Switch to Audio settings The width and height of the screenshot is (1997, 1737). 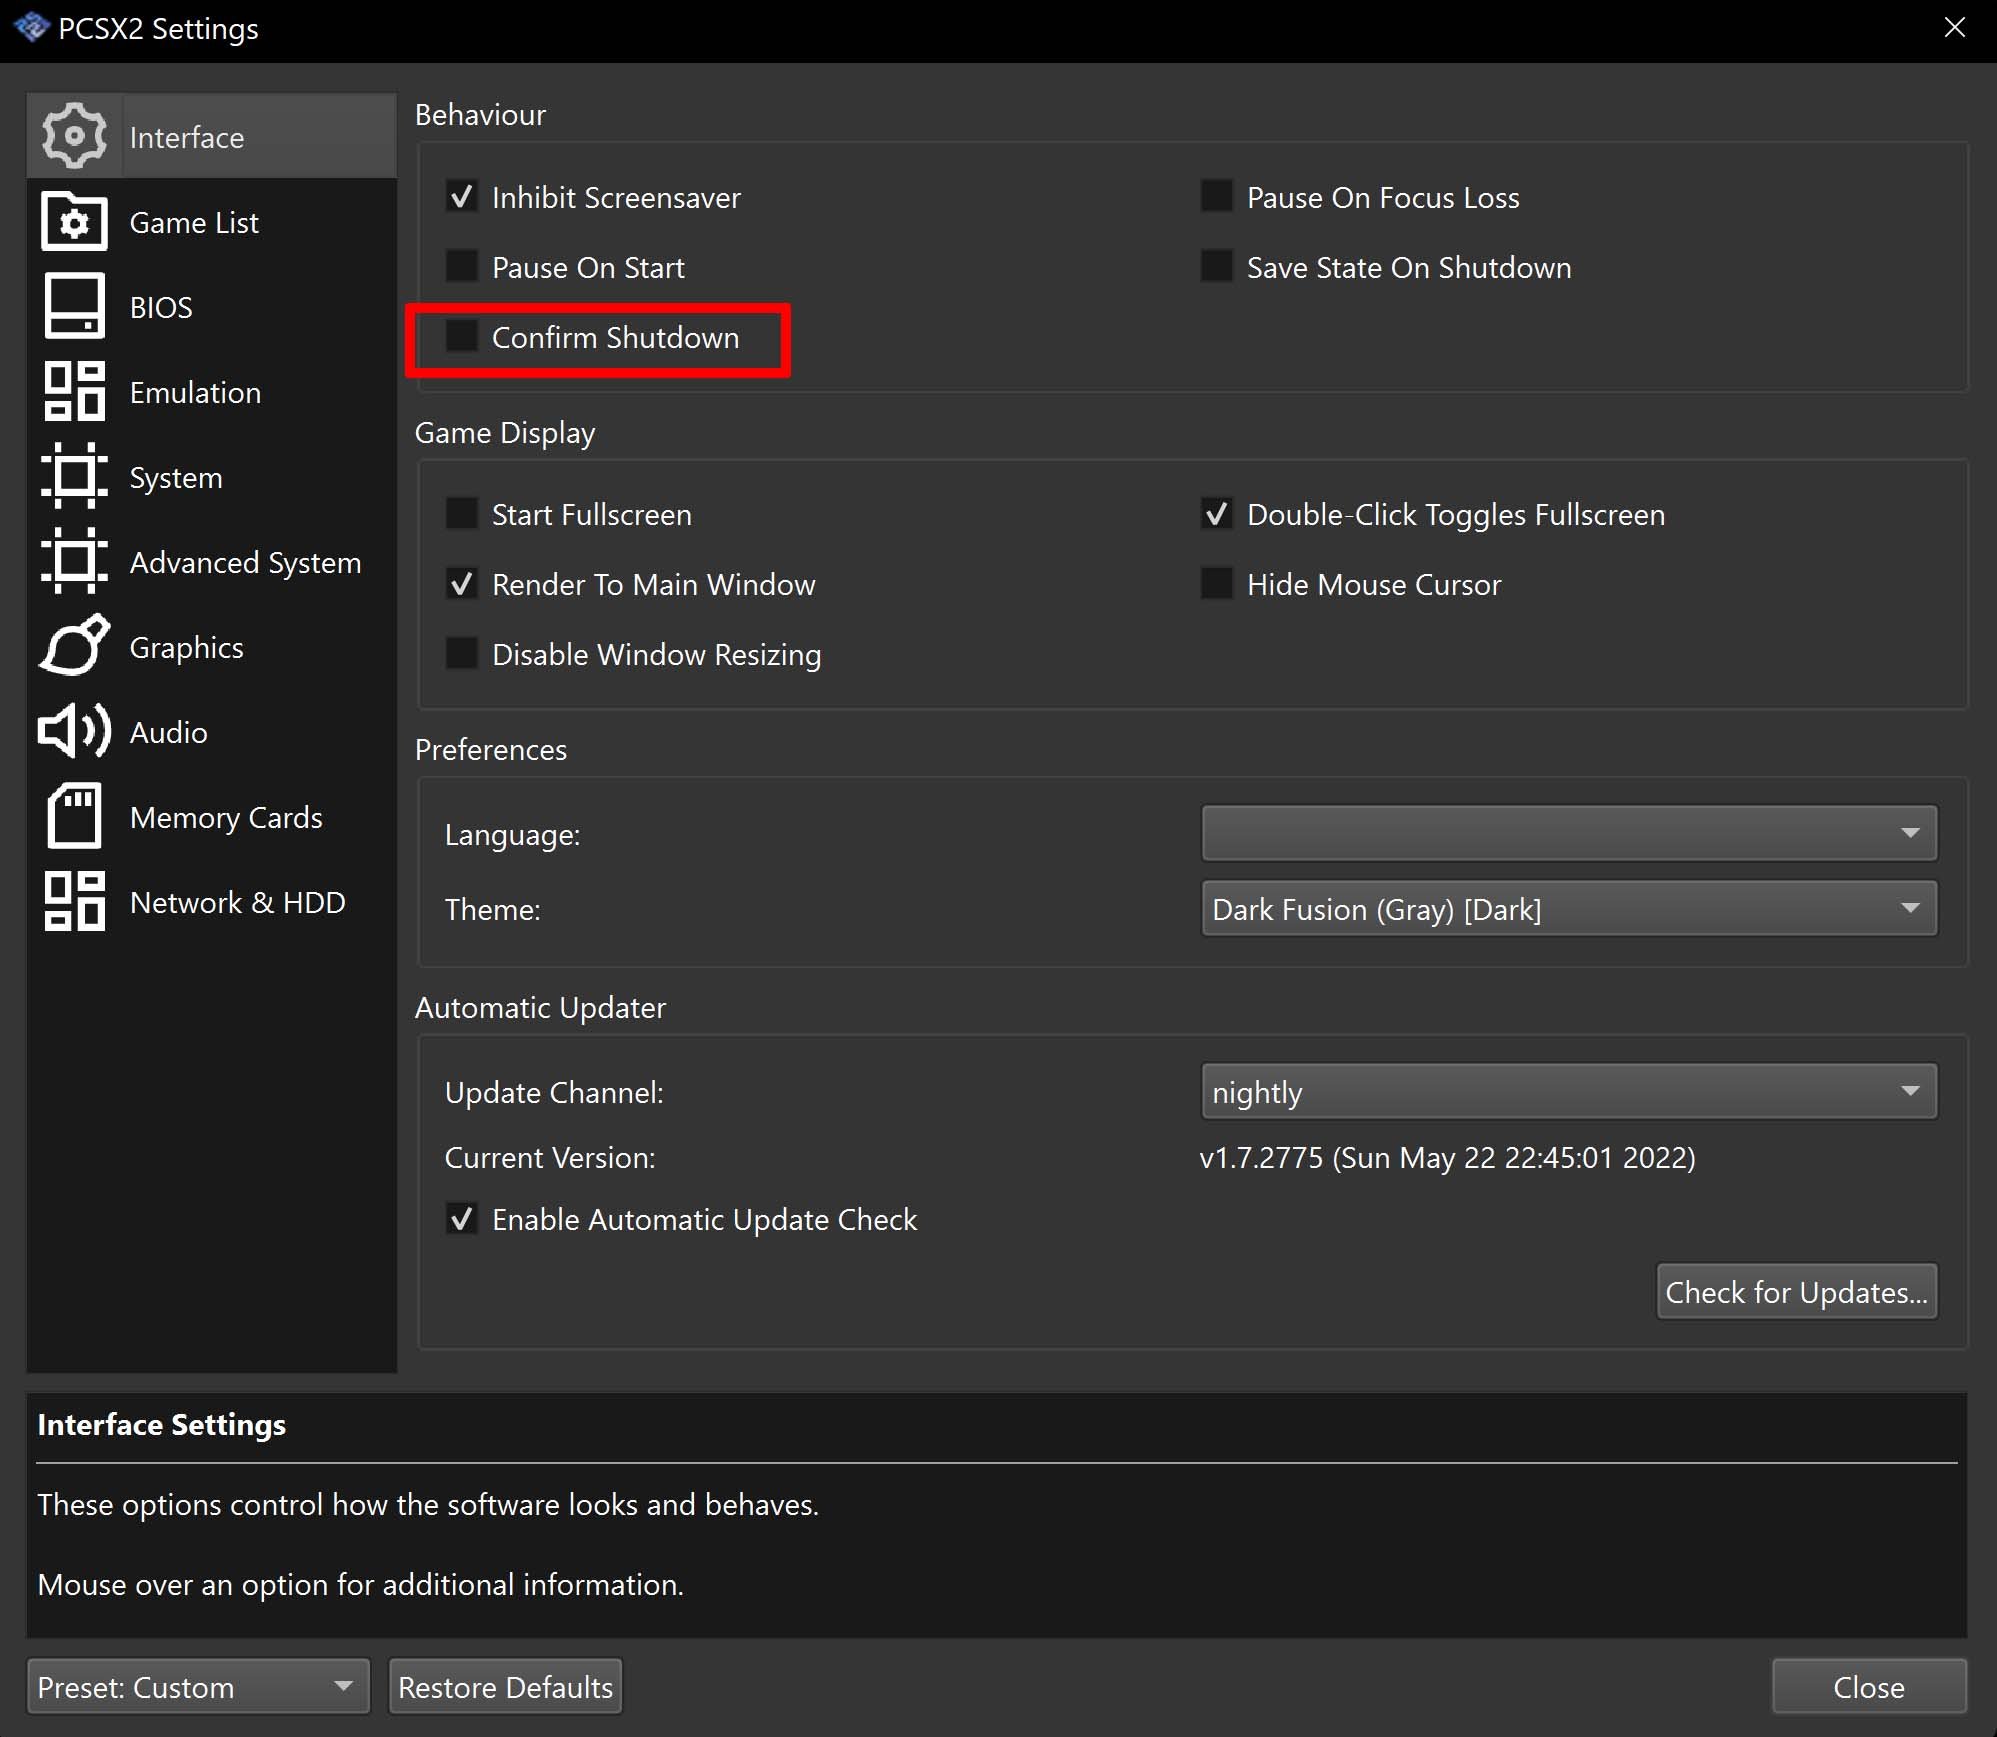[x=212, y=731]
